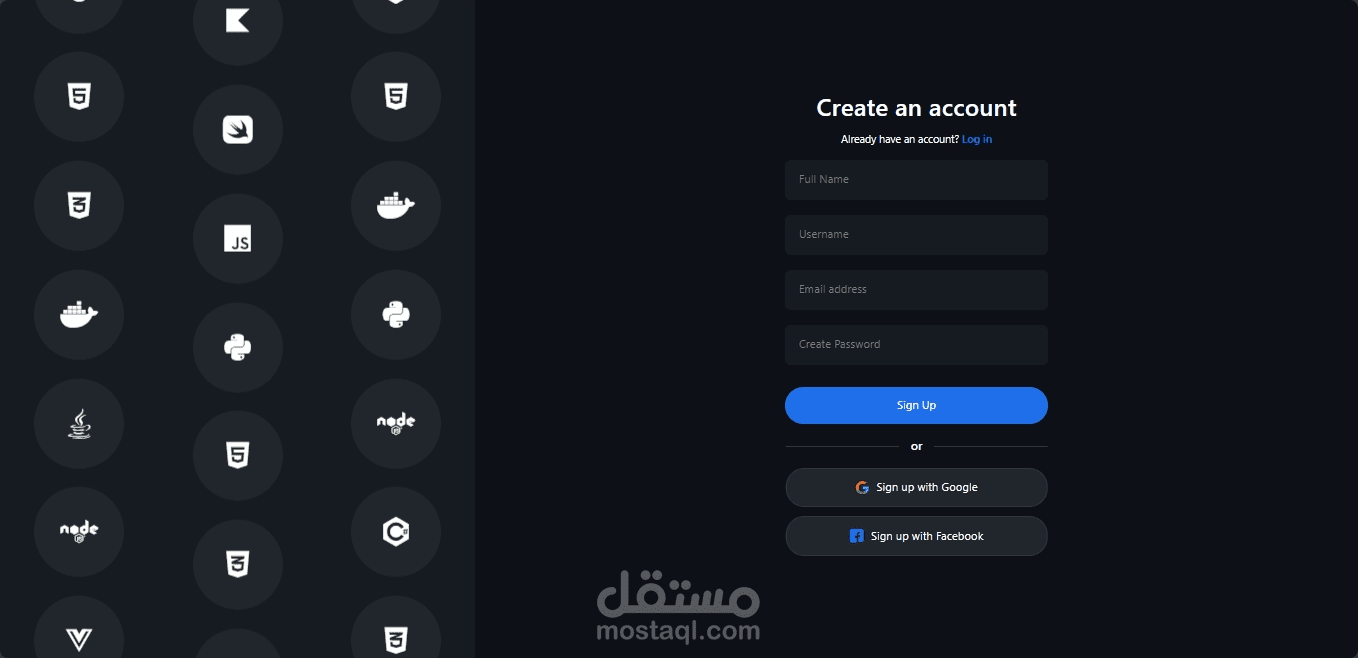Click the C# hexagon icon

click(x=396, y=533)
